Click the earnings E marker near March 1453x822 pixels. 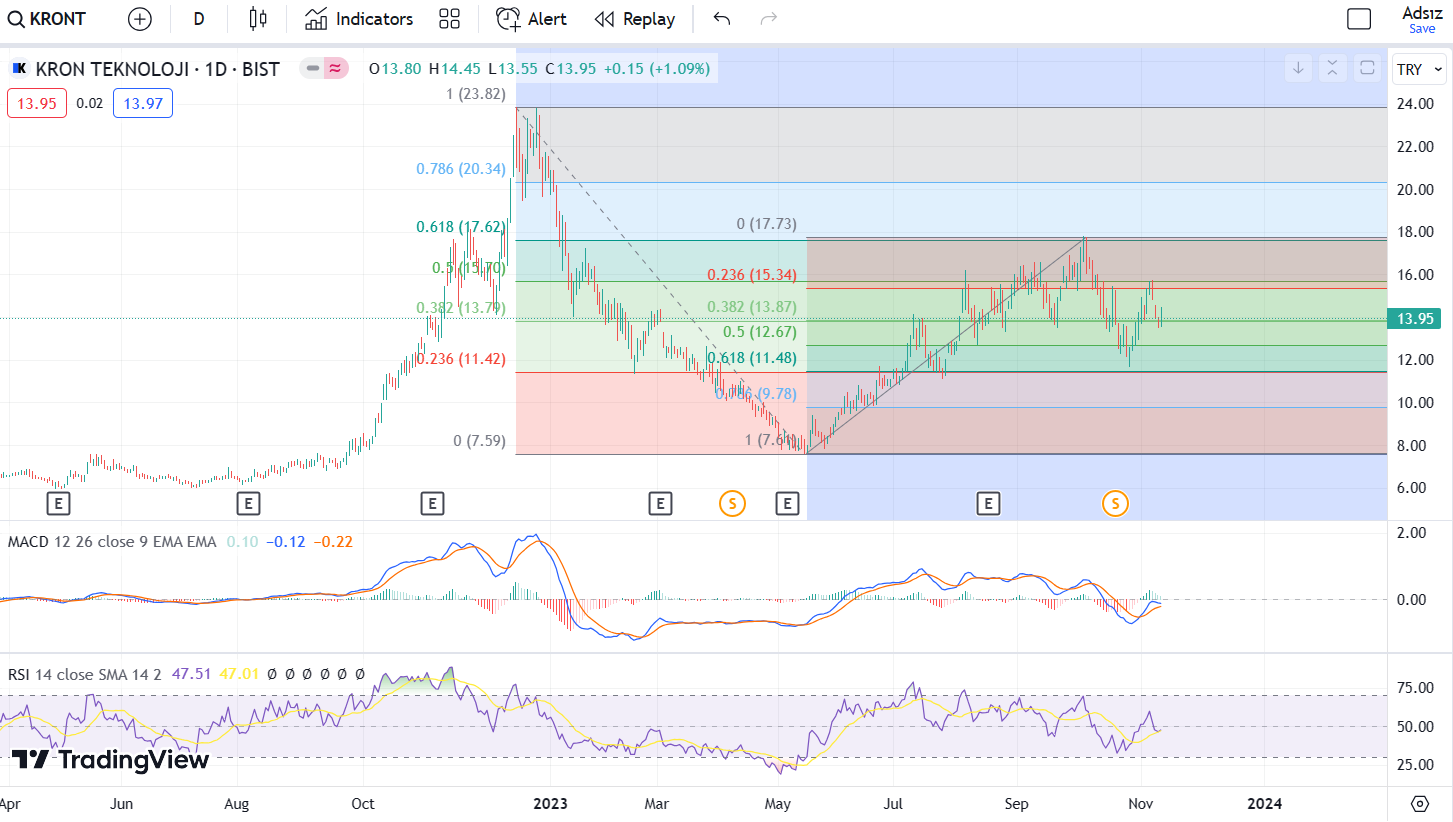[660, 503]
